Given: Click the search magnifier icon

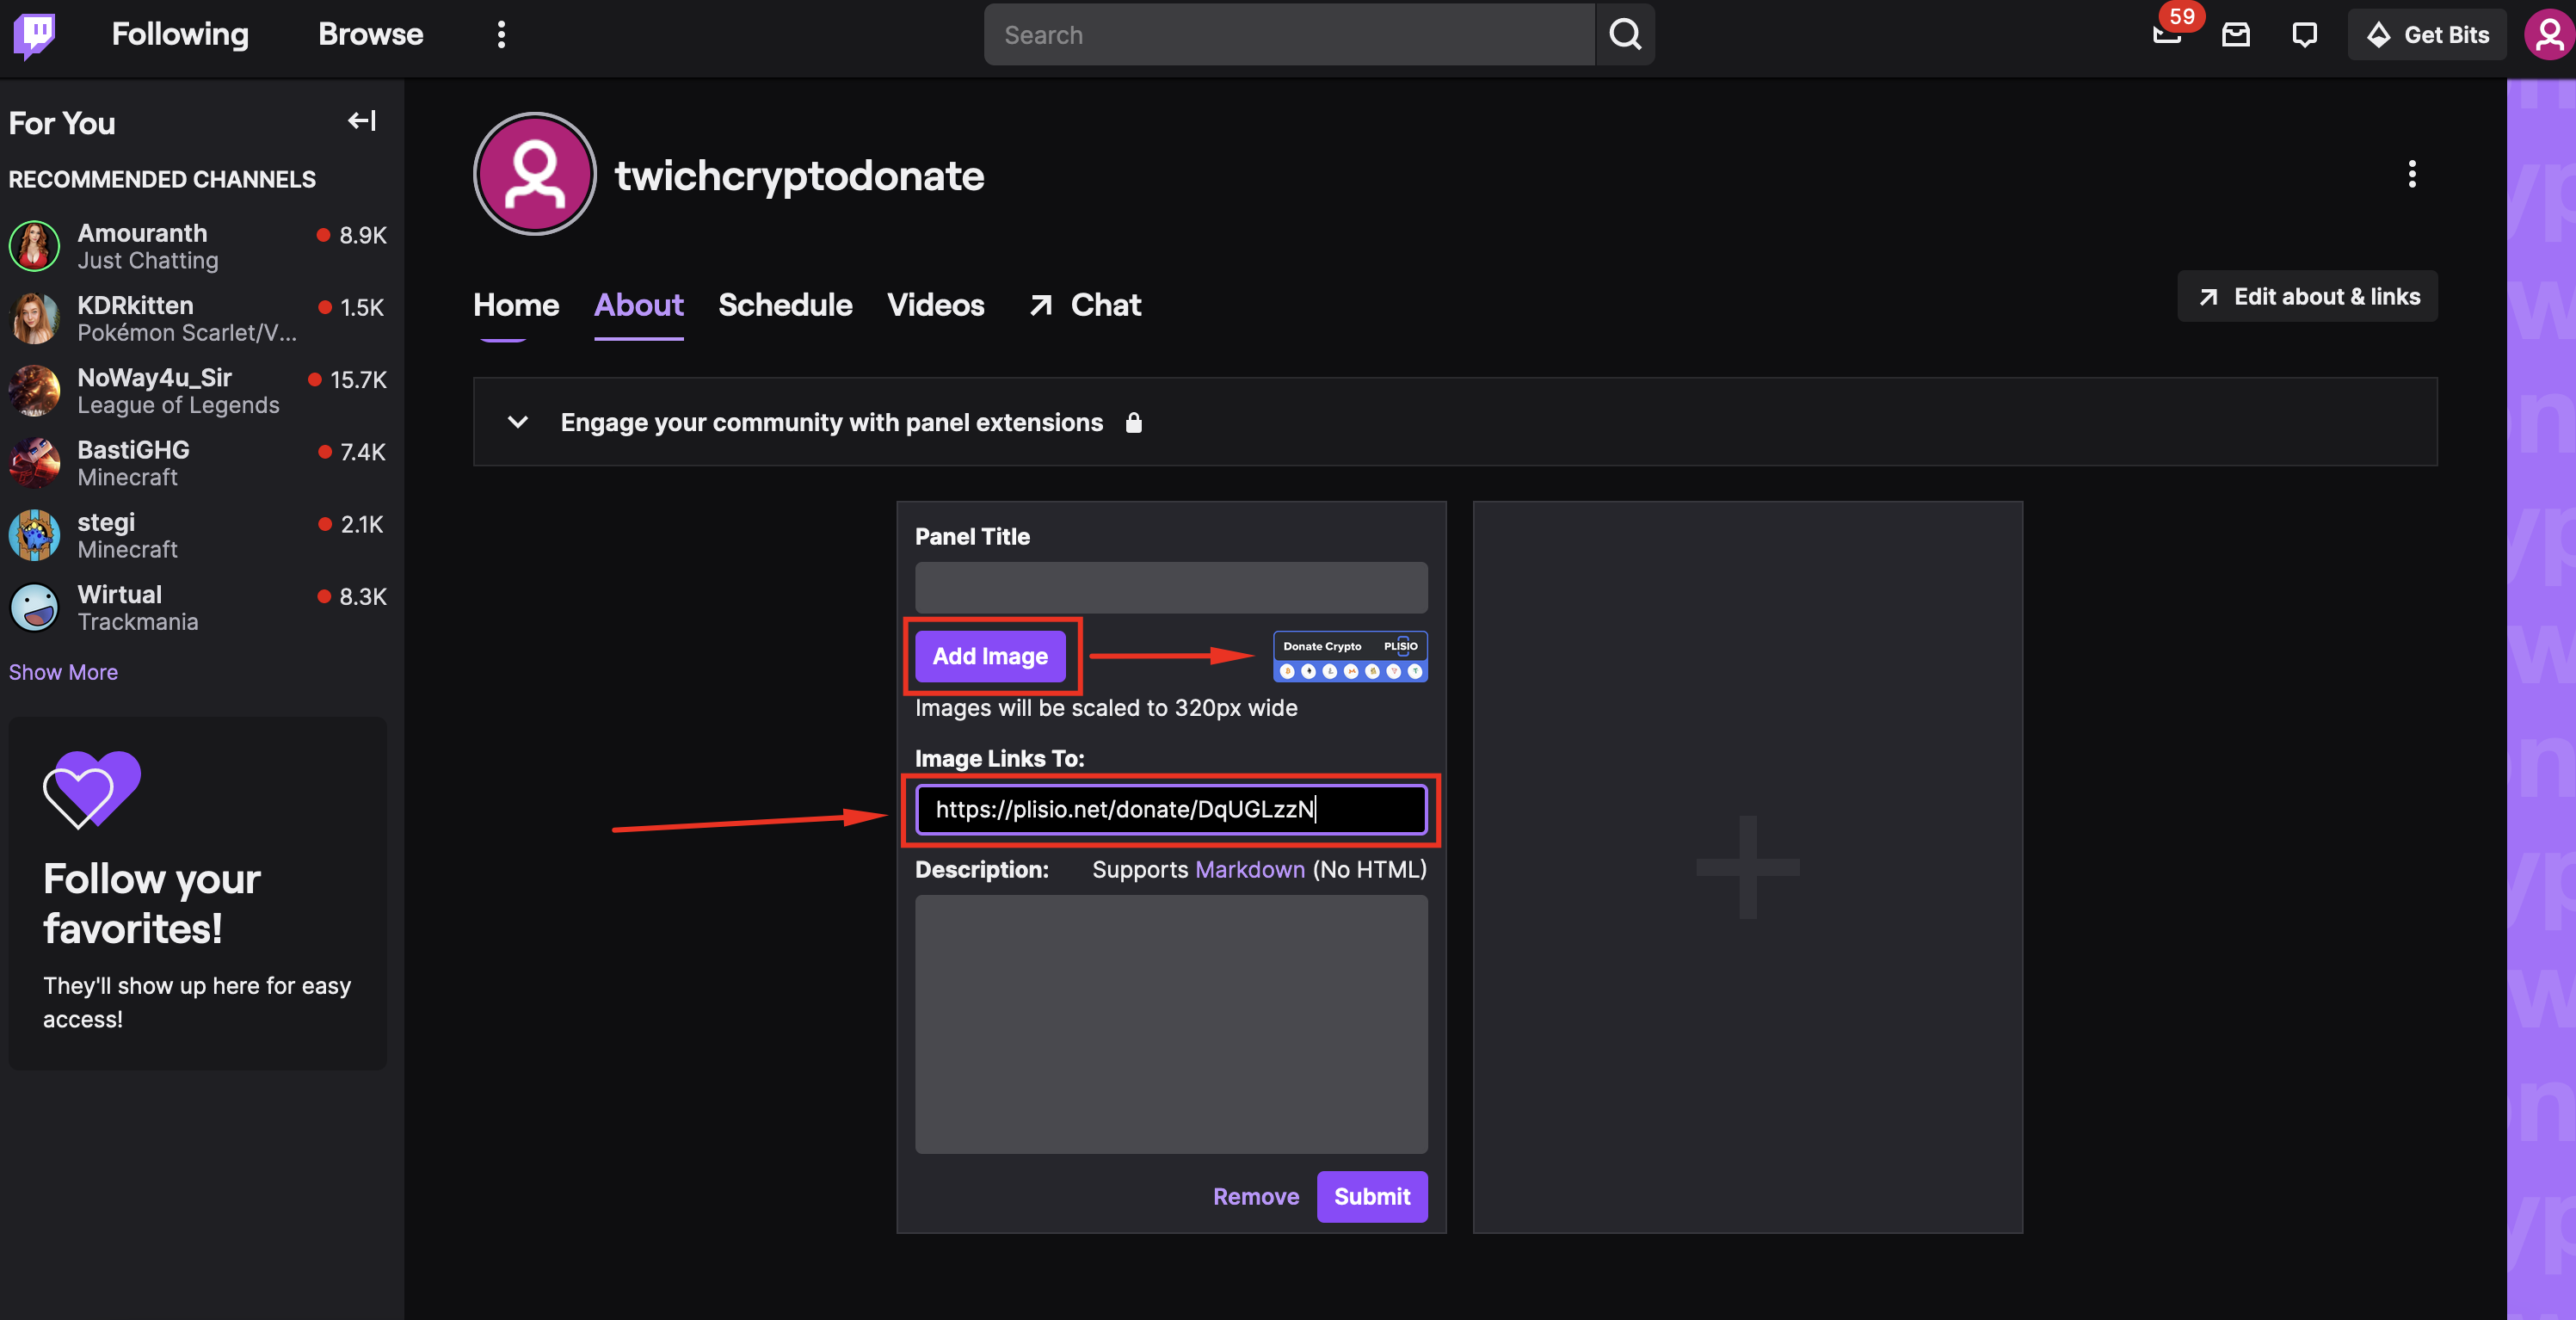Looking at the screenshot, I should (x=1624, y=34).
